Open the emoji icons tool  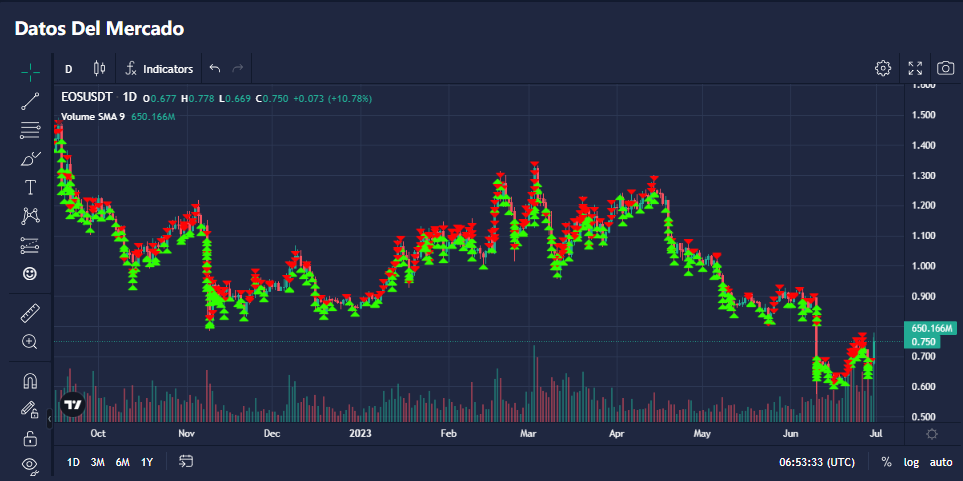pyautogui.click(x=30, y=273)
